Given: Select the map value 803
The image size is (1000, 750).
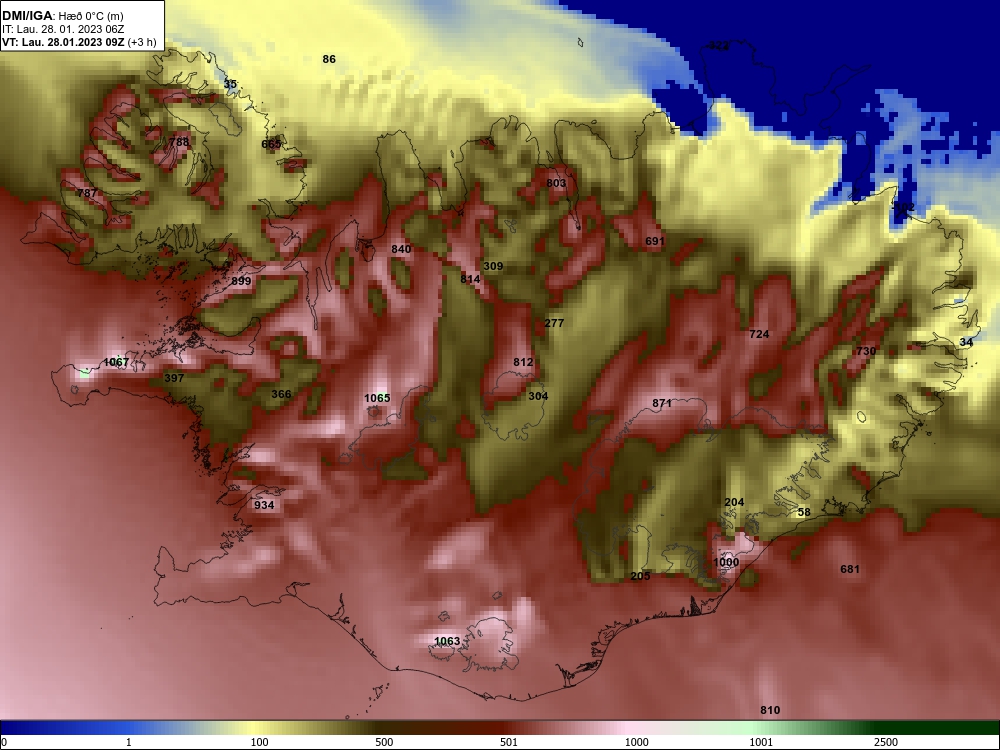Looking at the screenshot, I should [556, 184].
